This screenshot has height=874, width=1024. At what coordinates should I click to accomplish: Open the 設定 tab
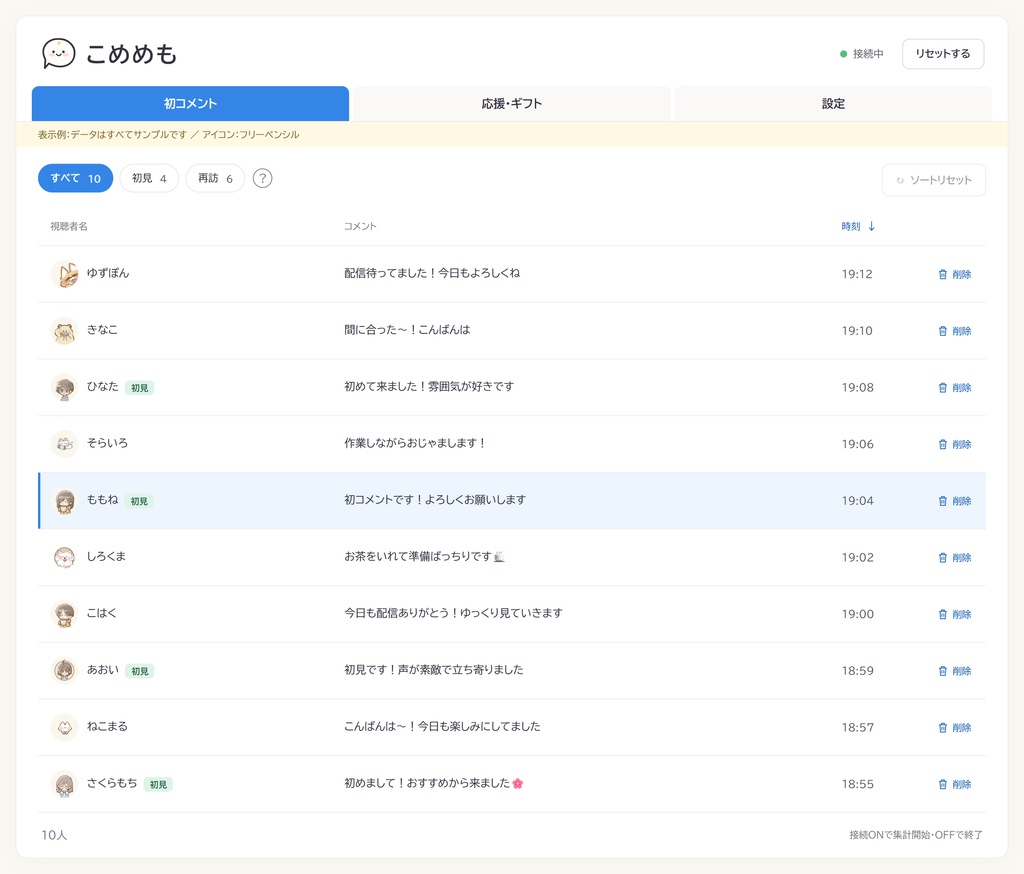(x=833, y=103)
